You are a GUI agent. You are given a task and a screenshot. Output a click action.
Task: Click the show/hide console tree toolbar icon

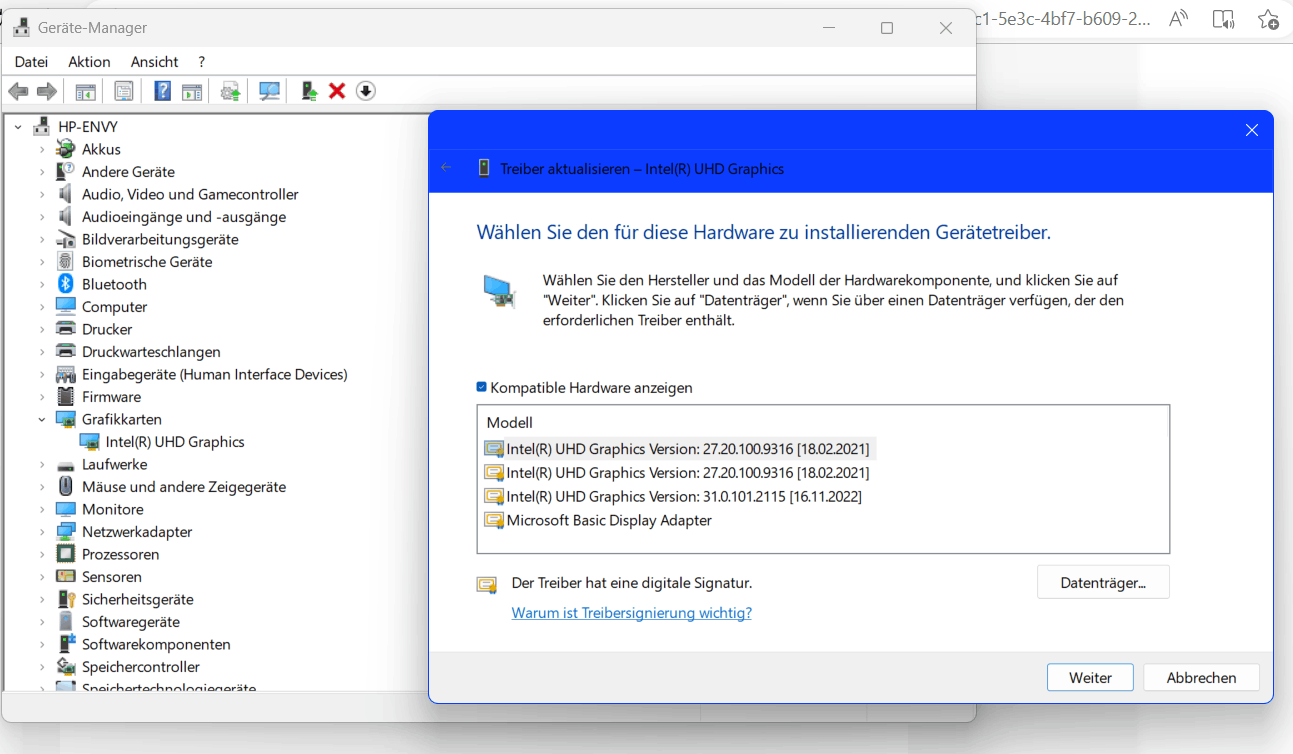pyautogui.click(x=86, y=91)
